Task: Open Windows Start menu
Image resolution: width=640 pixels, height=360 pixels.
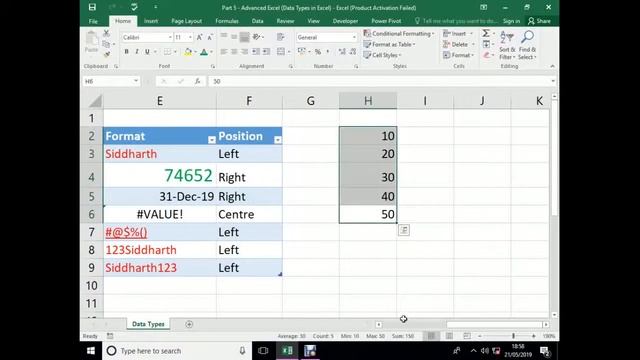Action: point(91,351)
